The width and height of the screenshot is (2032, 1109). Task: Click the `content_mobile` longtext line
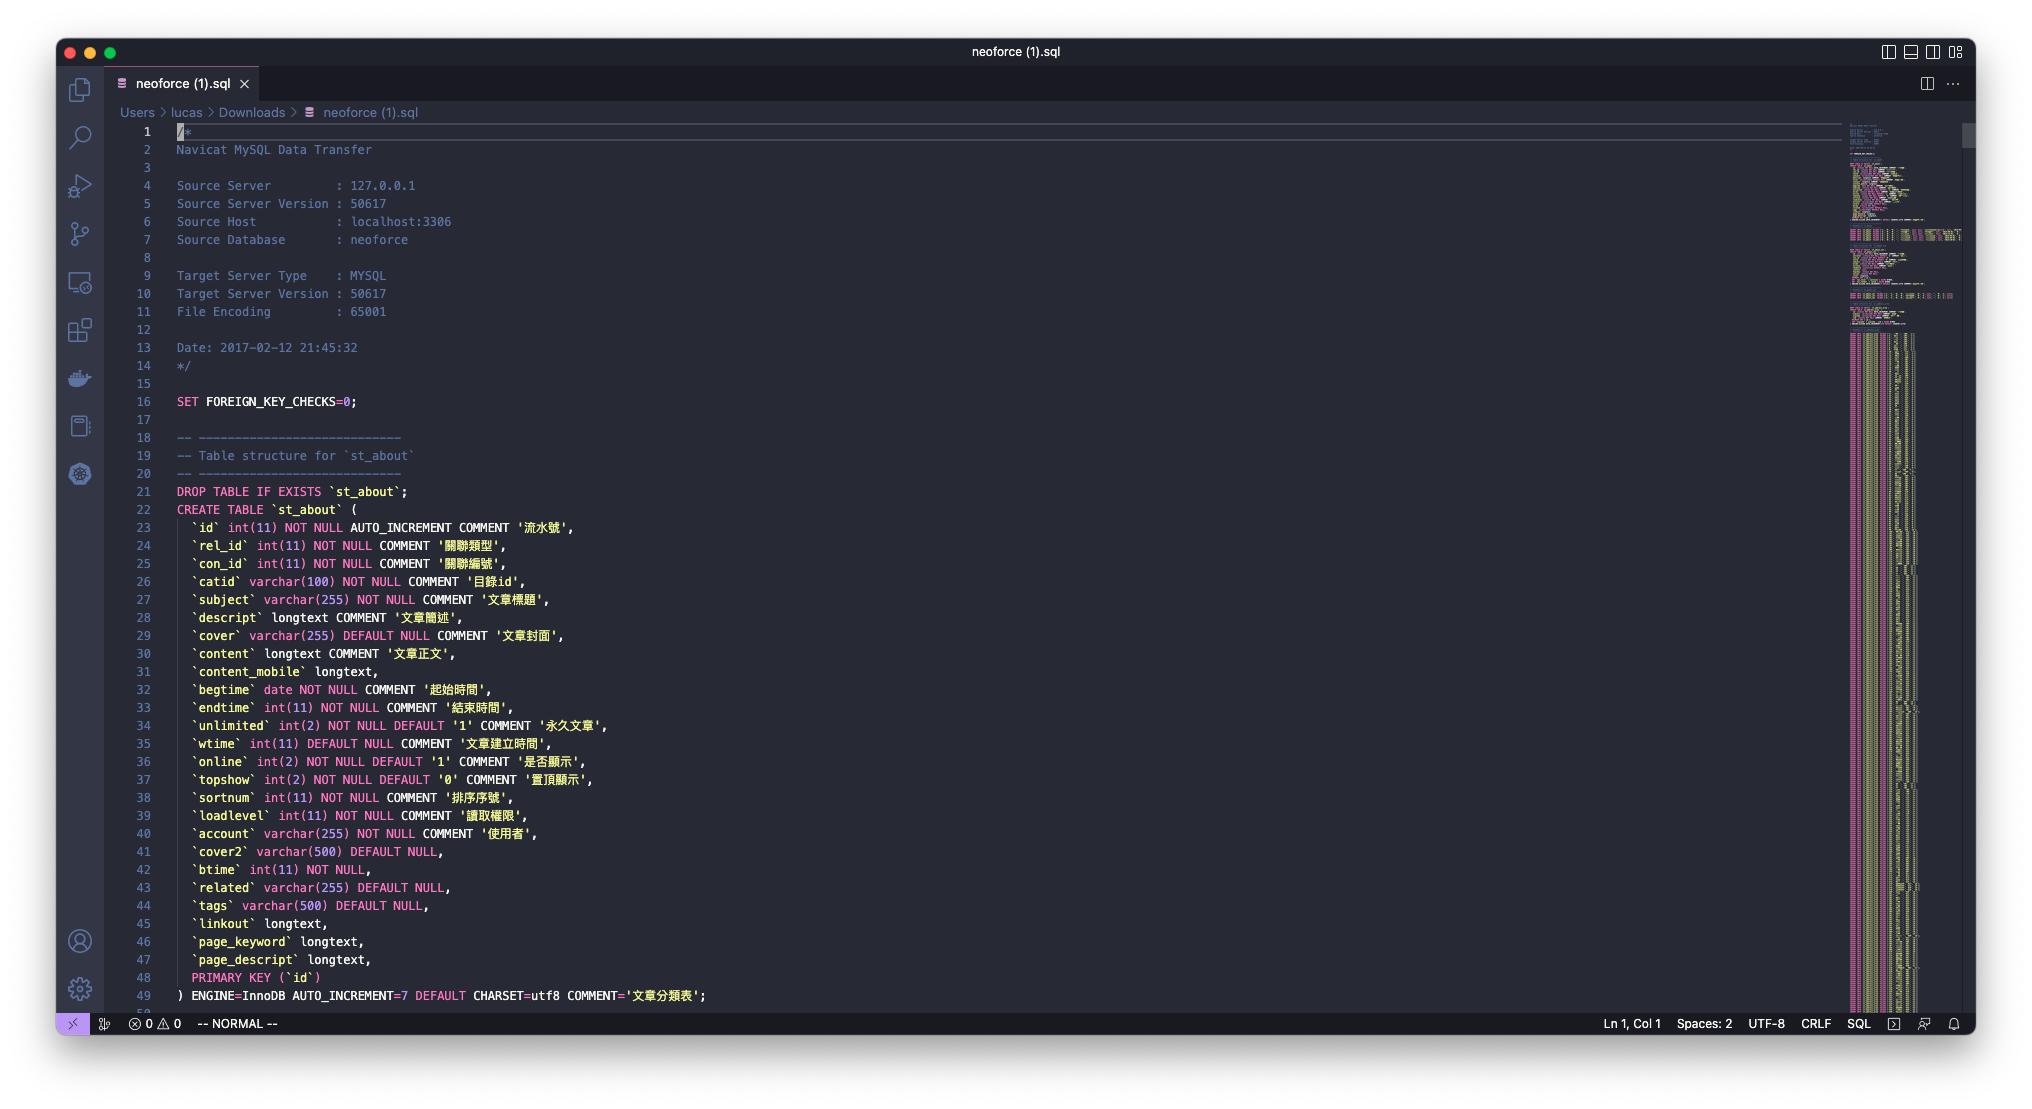point(285,672)
